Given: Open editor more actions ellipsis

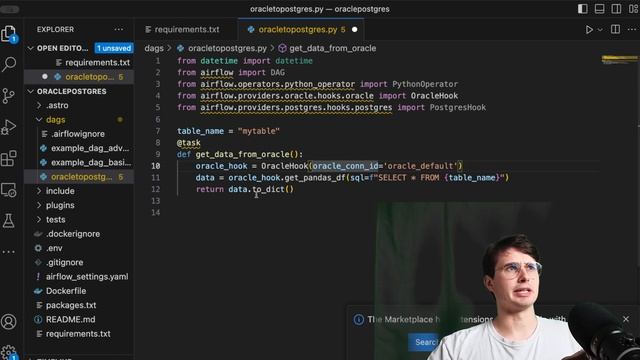Looking at the screenshot, I should 632,29.
